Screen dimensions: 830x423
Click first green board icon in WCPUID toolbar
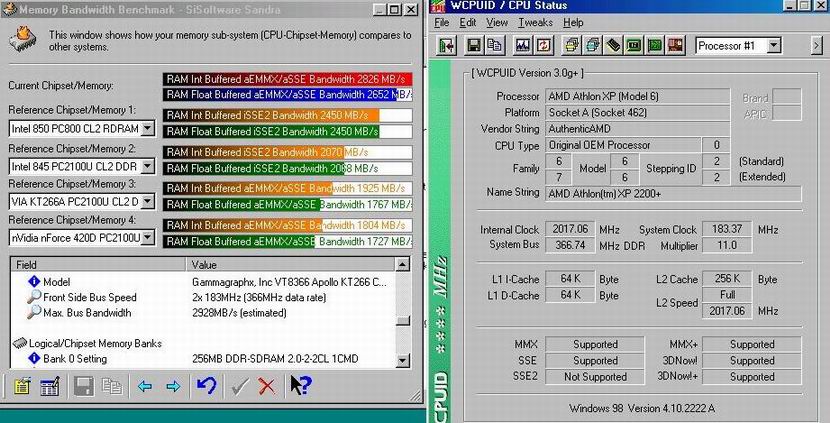click(634, 46)
